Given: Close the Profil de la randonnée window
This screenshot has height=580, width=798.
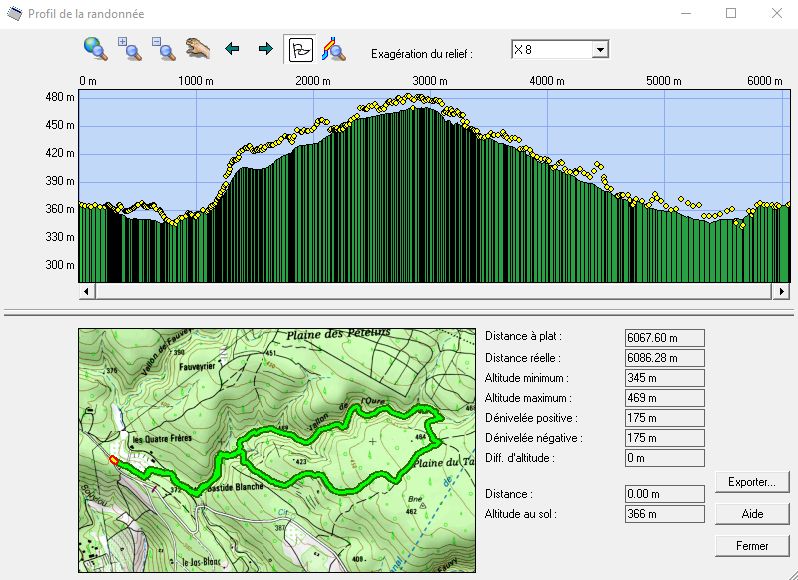Looking at the screenshot, I should [x=777, y=13].
